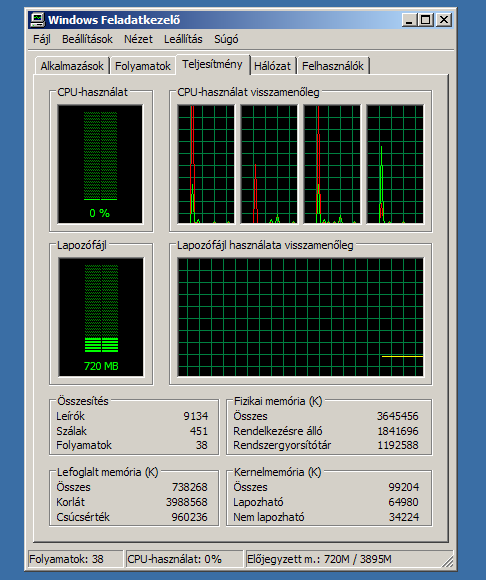Viewport: 486px width, 580px height.
Task: Open the Fájl menu
Action: point(41,39)
